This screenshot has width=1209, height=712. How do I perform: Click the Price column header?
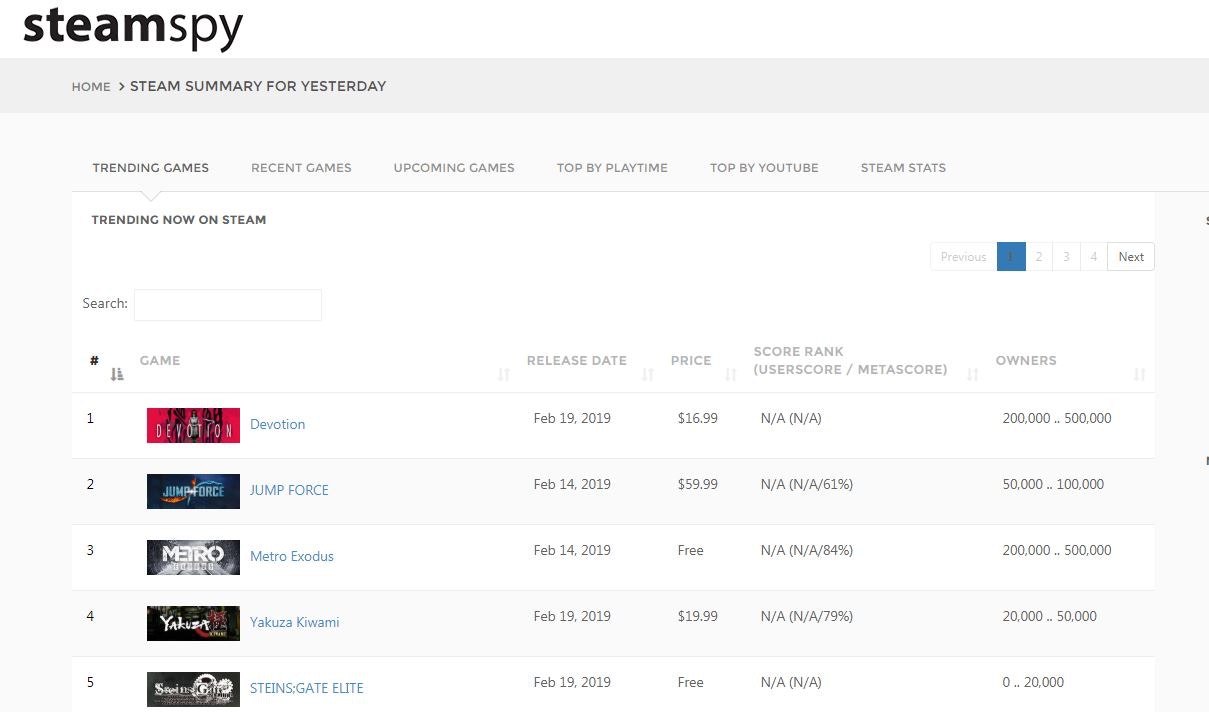(x=691, y=361)
